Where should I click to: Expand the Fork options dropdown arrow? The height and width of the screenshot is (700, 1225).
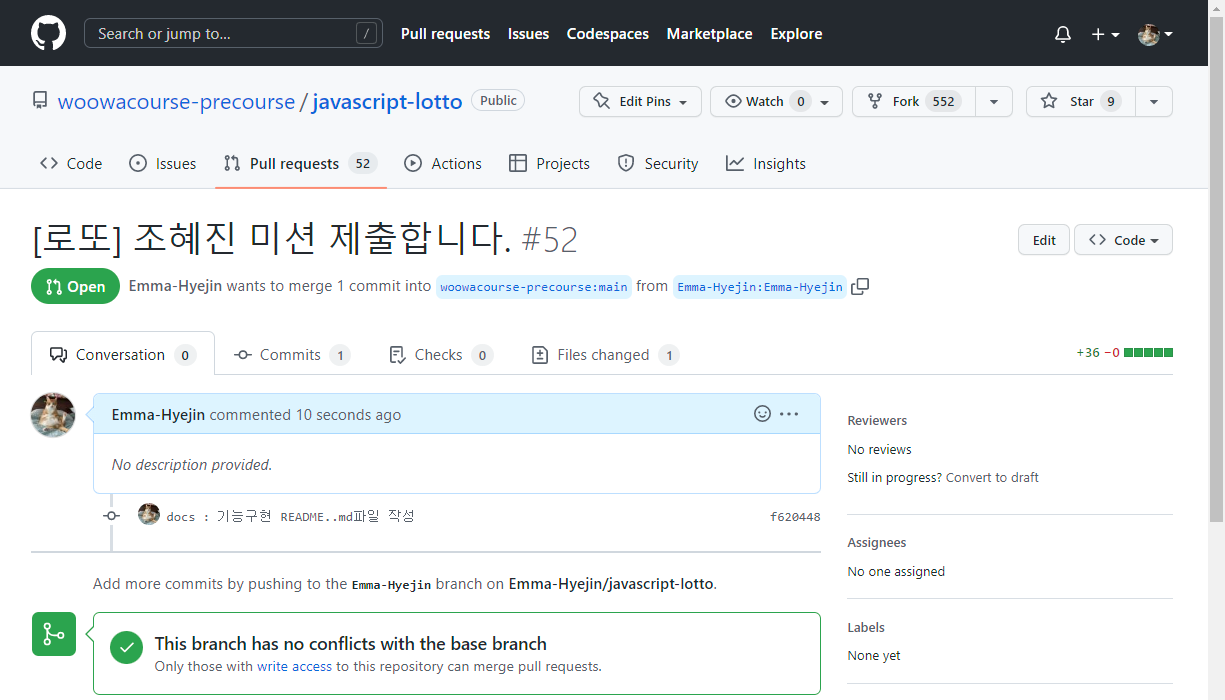[x=993, y=101]
